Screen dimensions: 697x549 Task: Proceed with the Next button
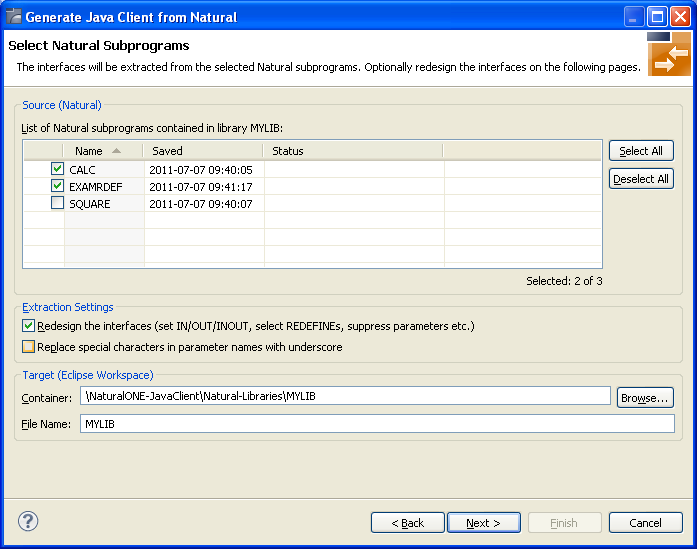tap(484, 523)
